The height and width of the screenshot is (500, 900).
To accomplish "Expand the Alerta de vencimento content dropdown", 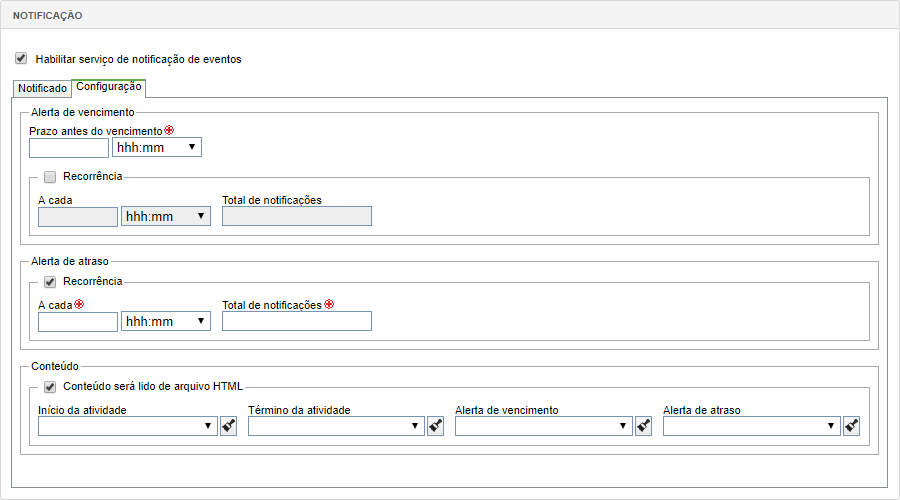I will pos(544,426).
